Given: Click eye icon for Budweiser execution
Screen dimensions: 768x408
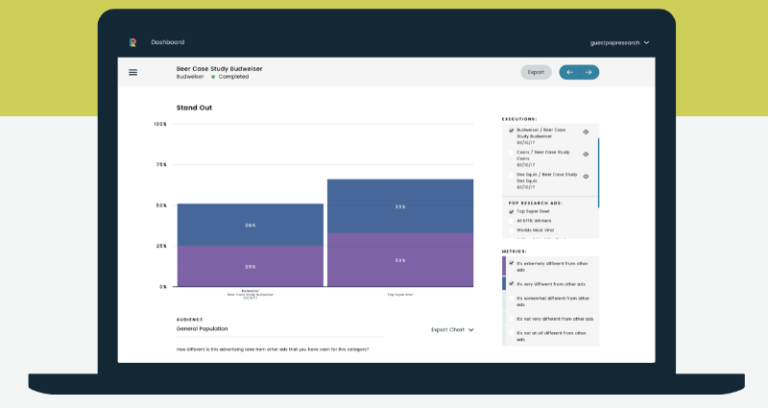Looking at the screenshot, I should tap(586, 132).
